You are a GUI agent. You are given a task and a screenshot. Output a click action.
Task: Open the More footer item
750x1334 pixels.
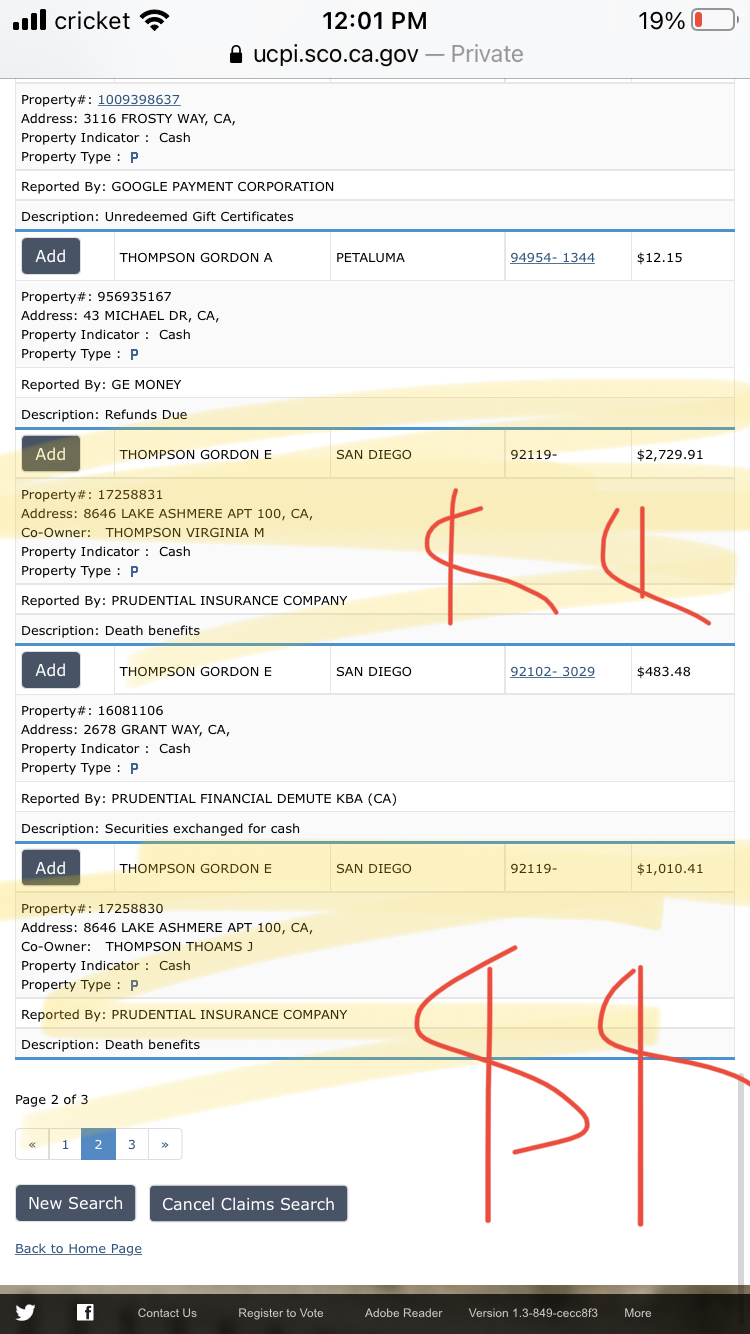638,1313
